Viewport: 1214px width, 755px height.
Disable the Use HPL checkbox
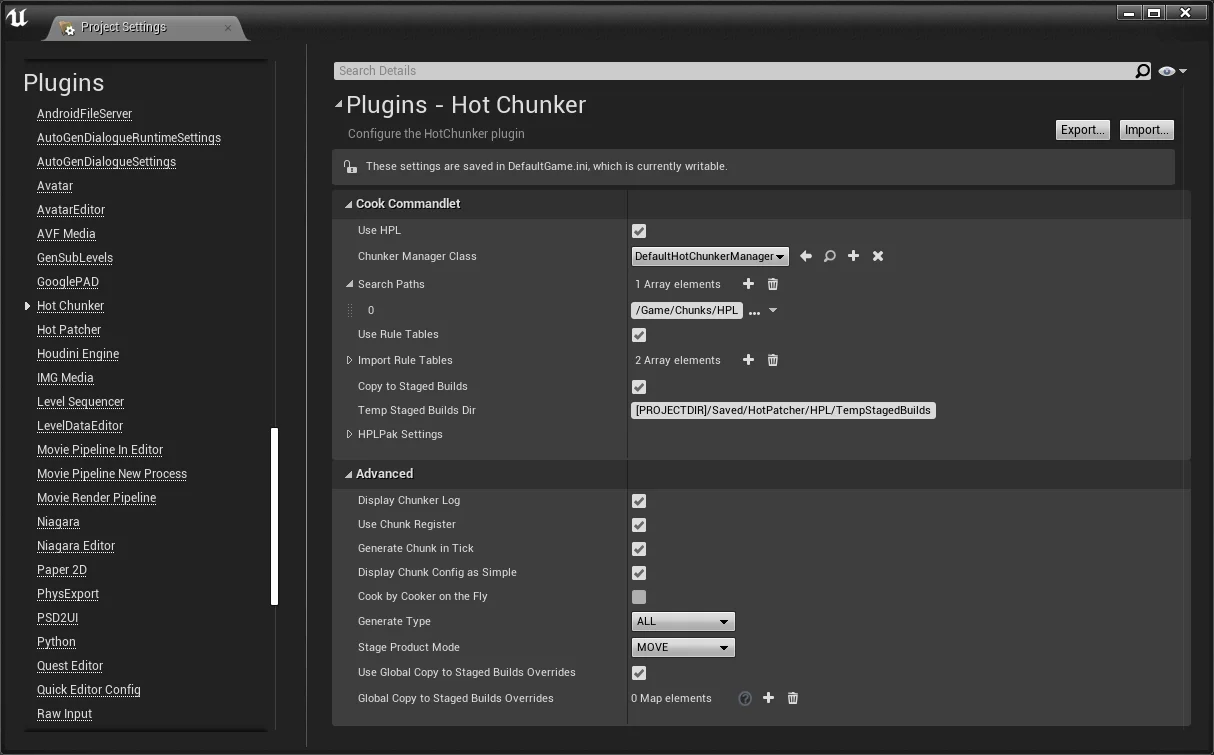click(639, 231)
